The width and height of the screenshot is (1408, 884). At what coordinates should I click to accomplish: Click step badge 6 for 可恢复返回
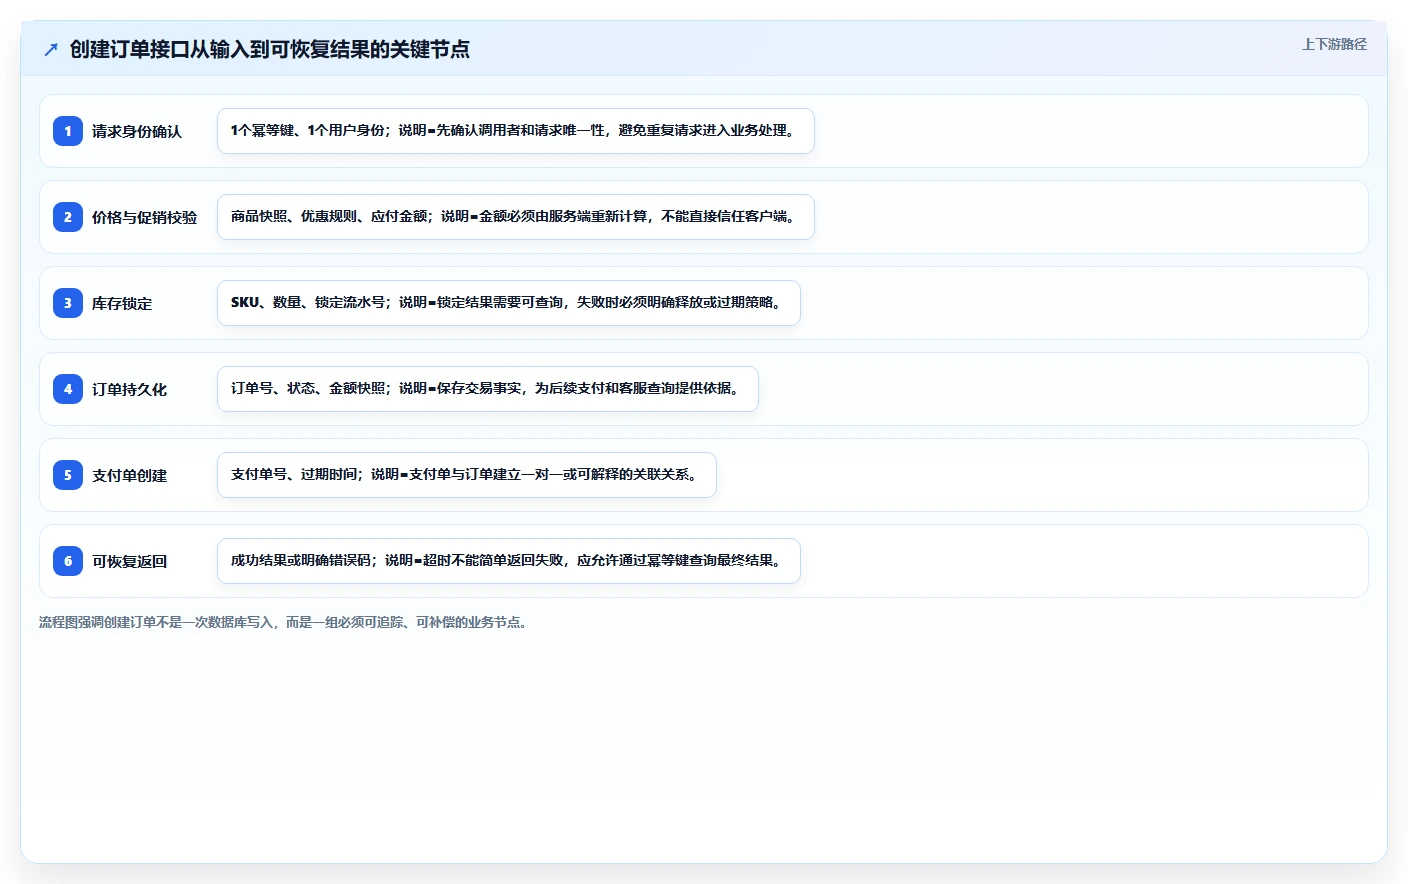[x=68, y=561]
